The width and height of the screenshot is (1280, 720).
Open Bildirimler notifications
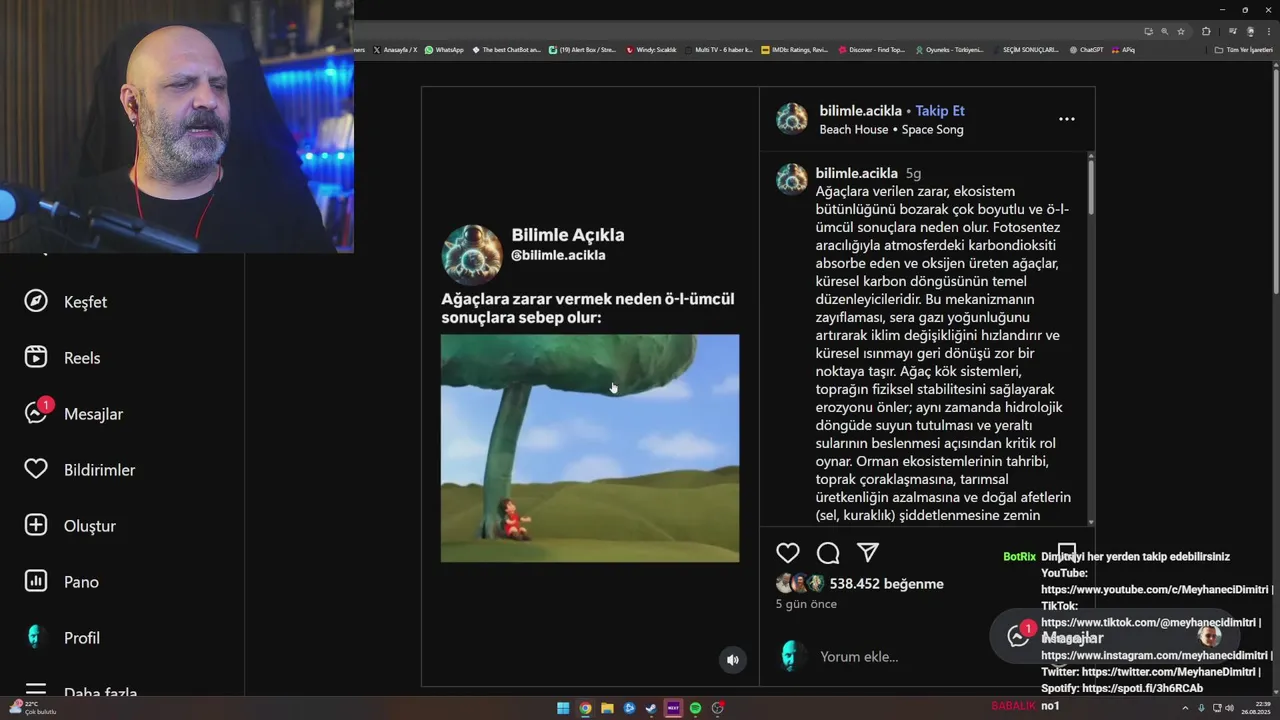(x=79, y=470)
